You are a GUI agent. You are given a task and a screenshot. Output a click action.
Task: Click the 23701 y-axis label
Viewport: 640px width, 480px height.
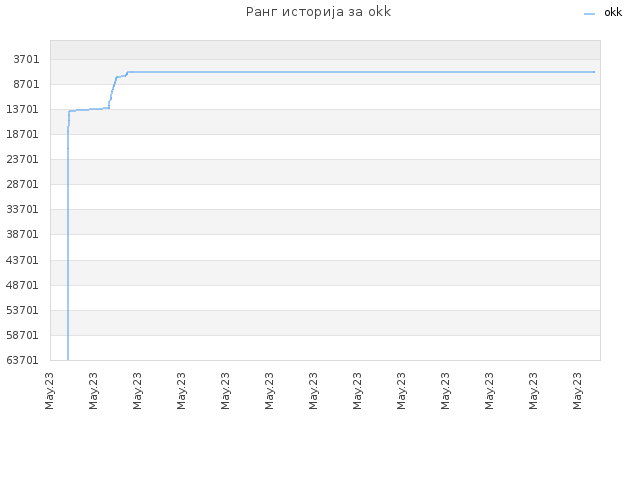(x=23, y=159)
